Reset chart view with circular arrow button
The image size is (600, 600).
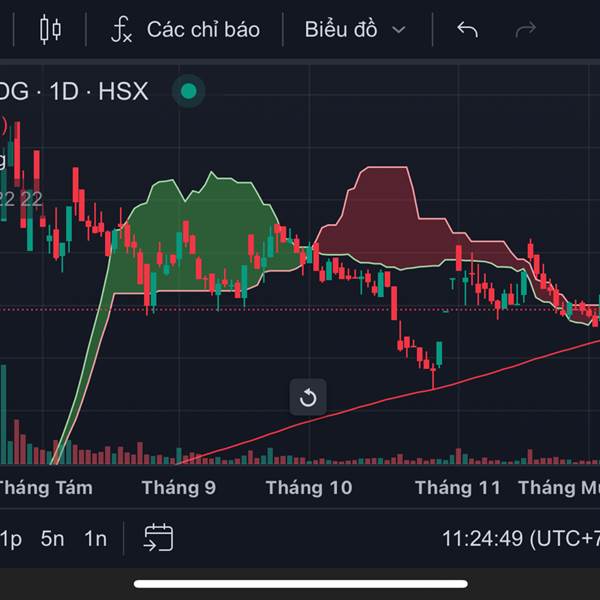point(308,398)
